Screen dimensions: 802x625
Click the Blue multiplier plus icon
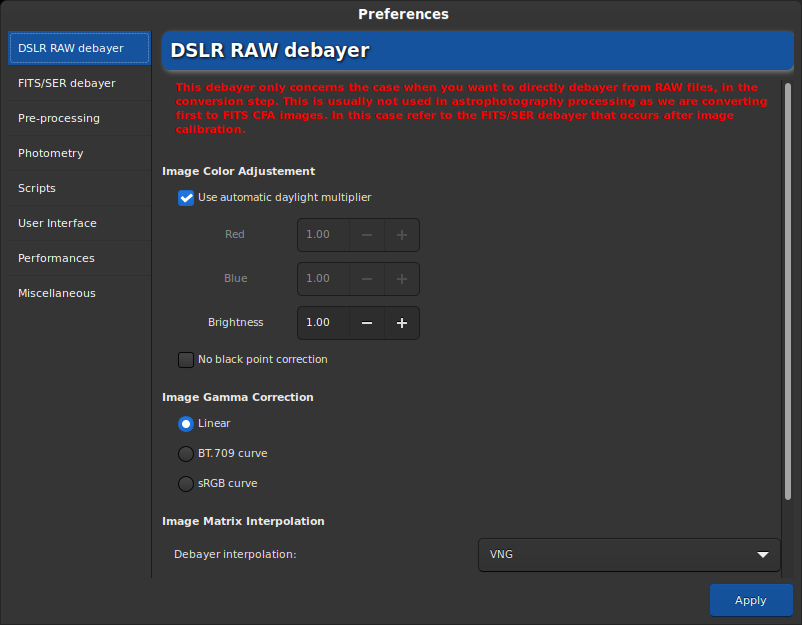tap(402, 279)
